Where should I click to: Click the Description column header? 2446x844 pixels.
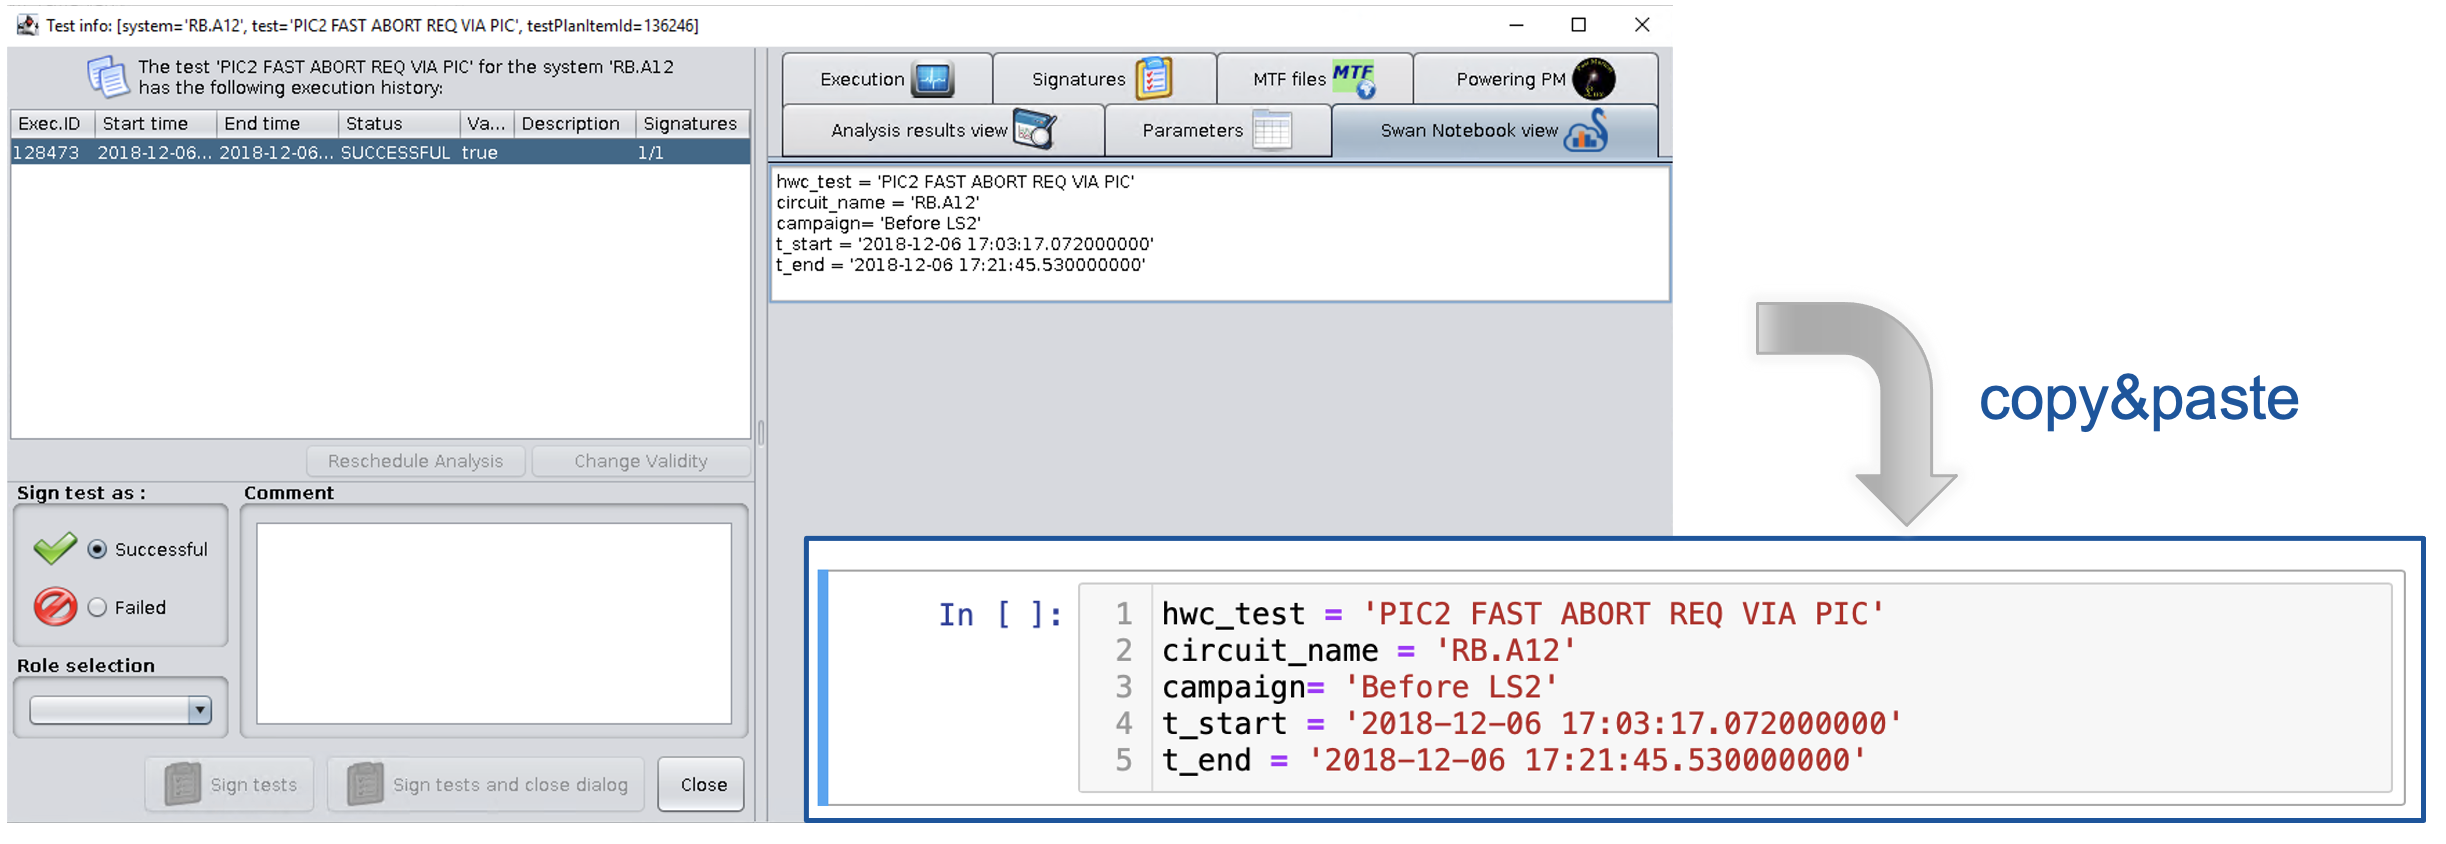575,124
